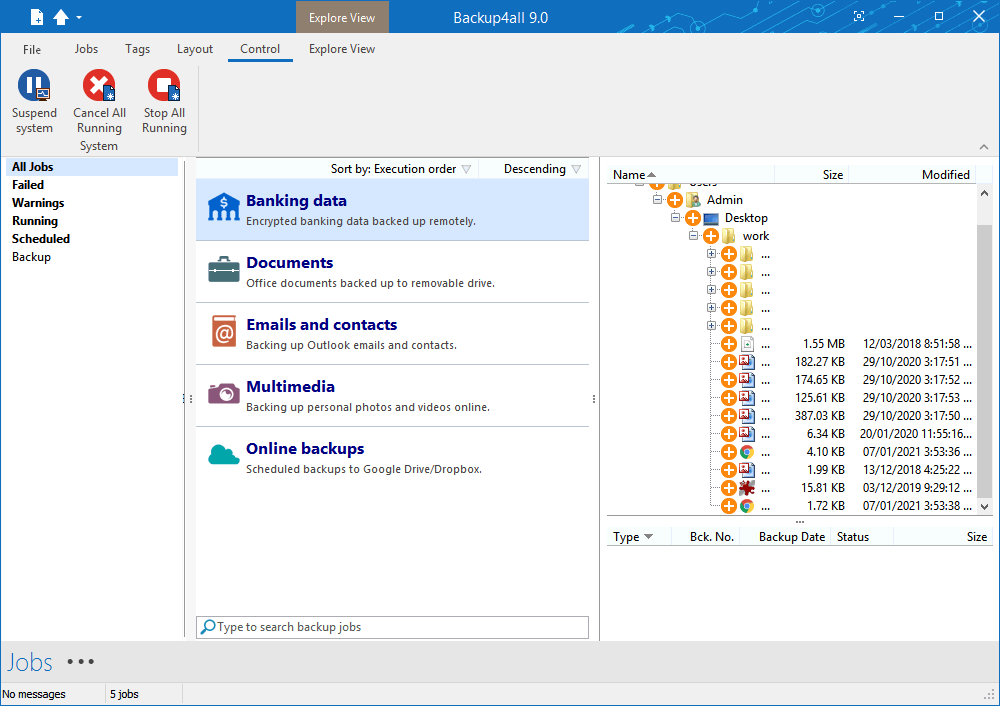Switch to the Layout ribbon tab
Screen dimensions: 1000x706
click(x=195, y=49)
